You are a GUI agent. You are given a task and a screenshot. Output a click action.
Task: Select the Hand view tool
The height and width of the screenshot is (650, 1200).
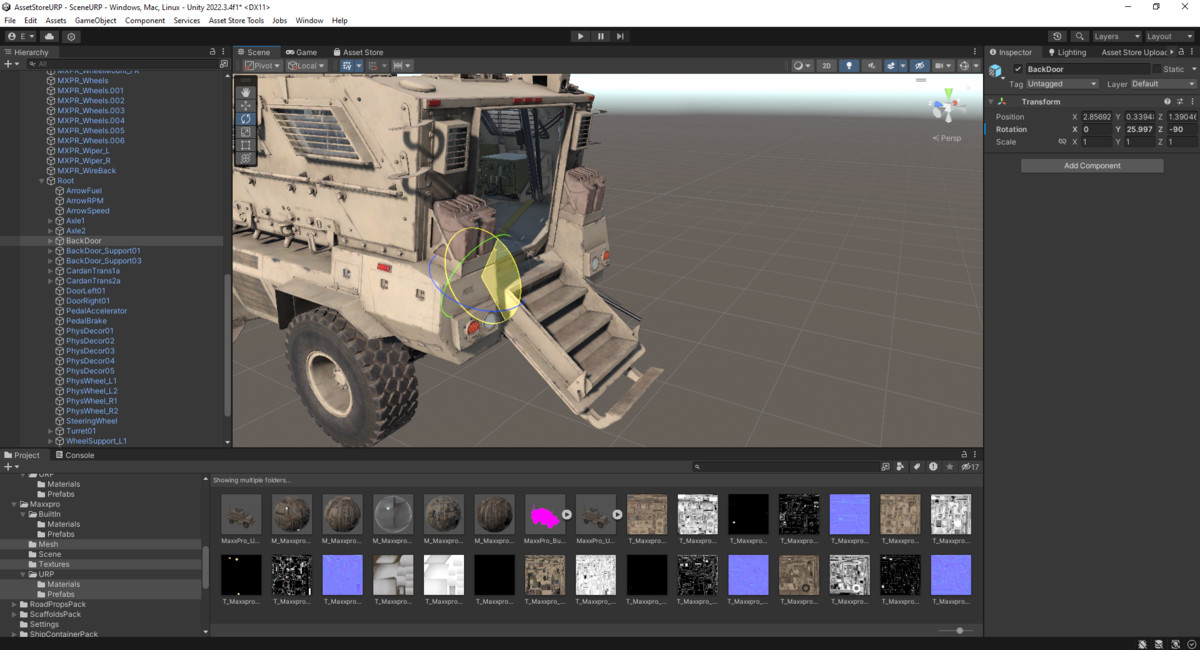(246, 93)
